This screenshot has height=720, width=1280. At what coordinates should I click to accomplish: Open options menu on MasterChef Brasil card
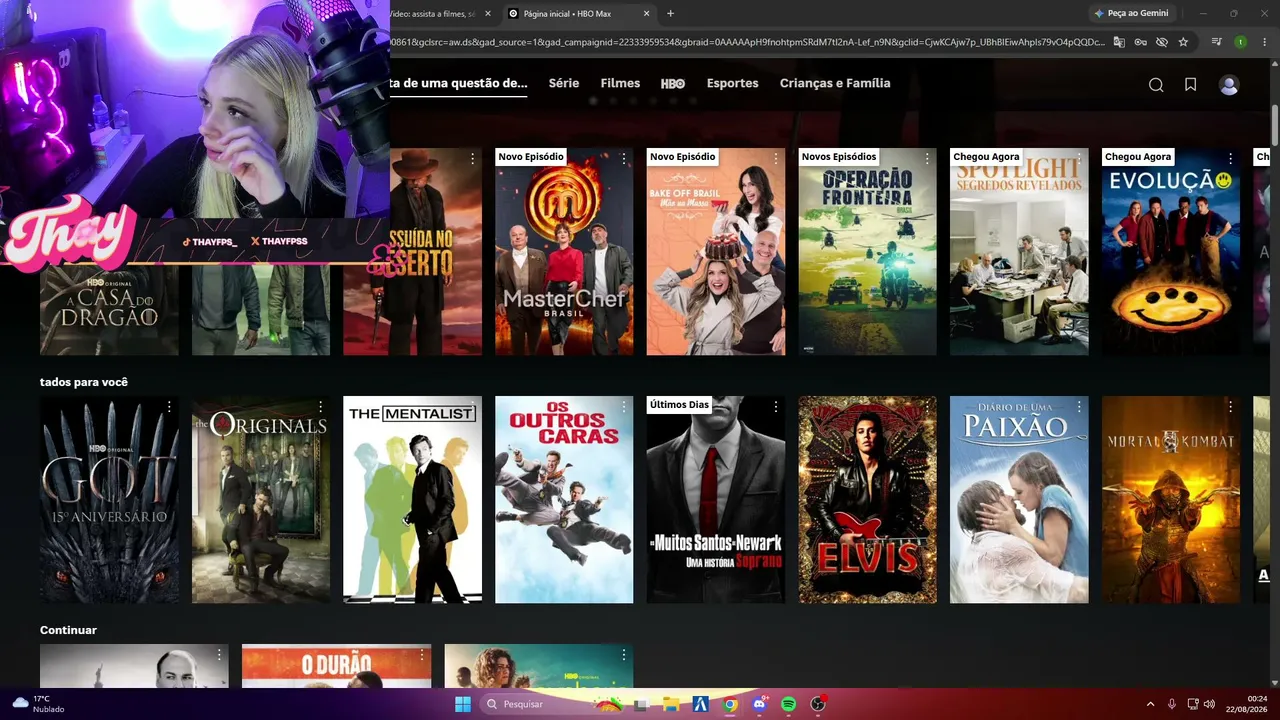(624, 159)
